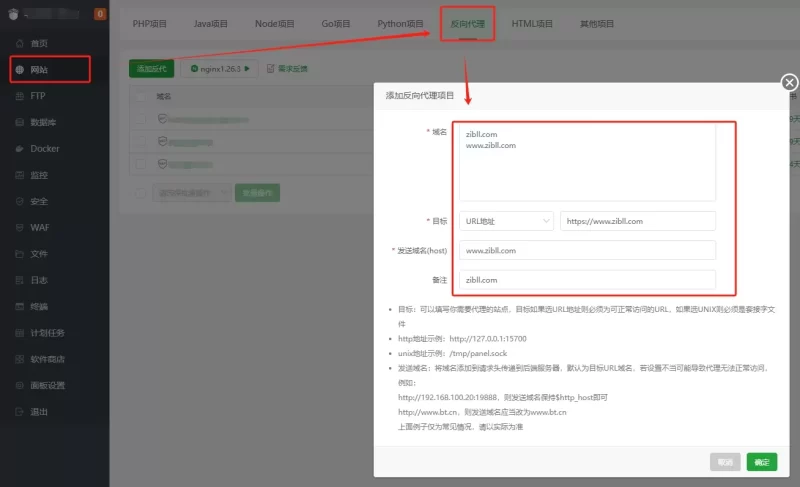Click the http://www.bt.cn example line
800x487 pixels.
coord(482,412)
